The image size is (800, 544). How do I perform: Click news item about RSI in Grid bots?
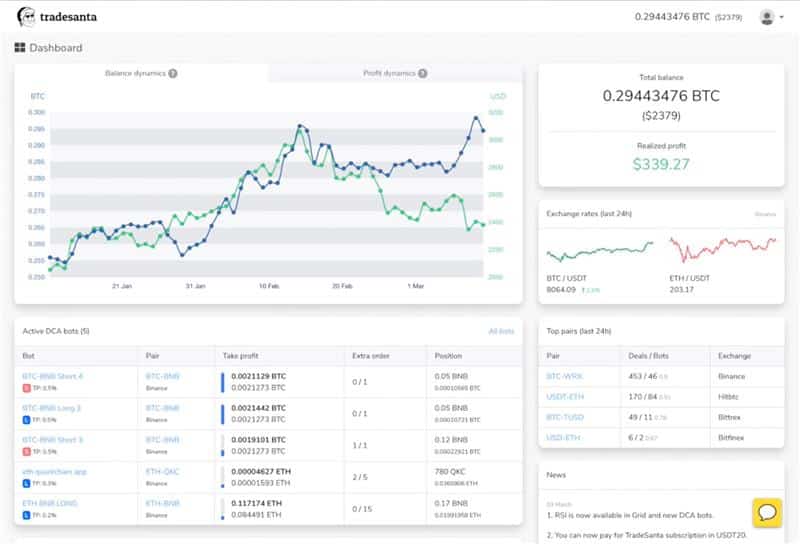click(x=630, y=515)
